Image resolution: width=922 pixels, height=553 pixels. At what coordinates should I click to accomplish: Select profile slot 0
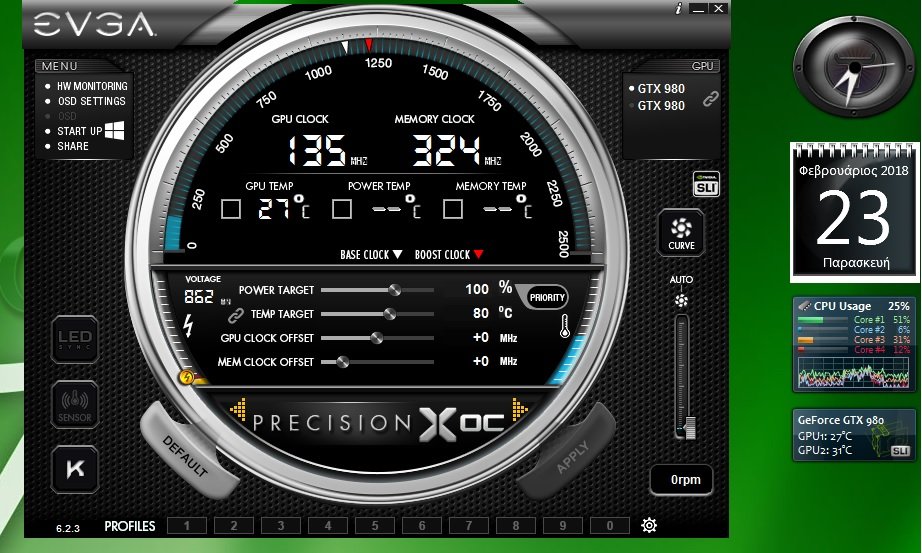click(x=610, y=525)
